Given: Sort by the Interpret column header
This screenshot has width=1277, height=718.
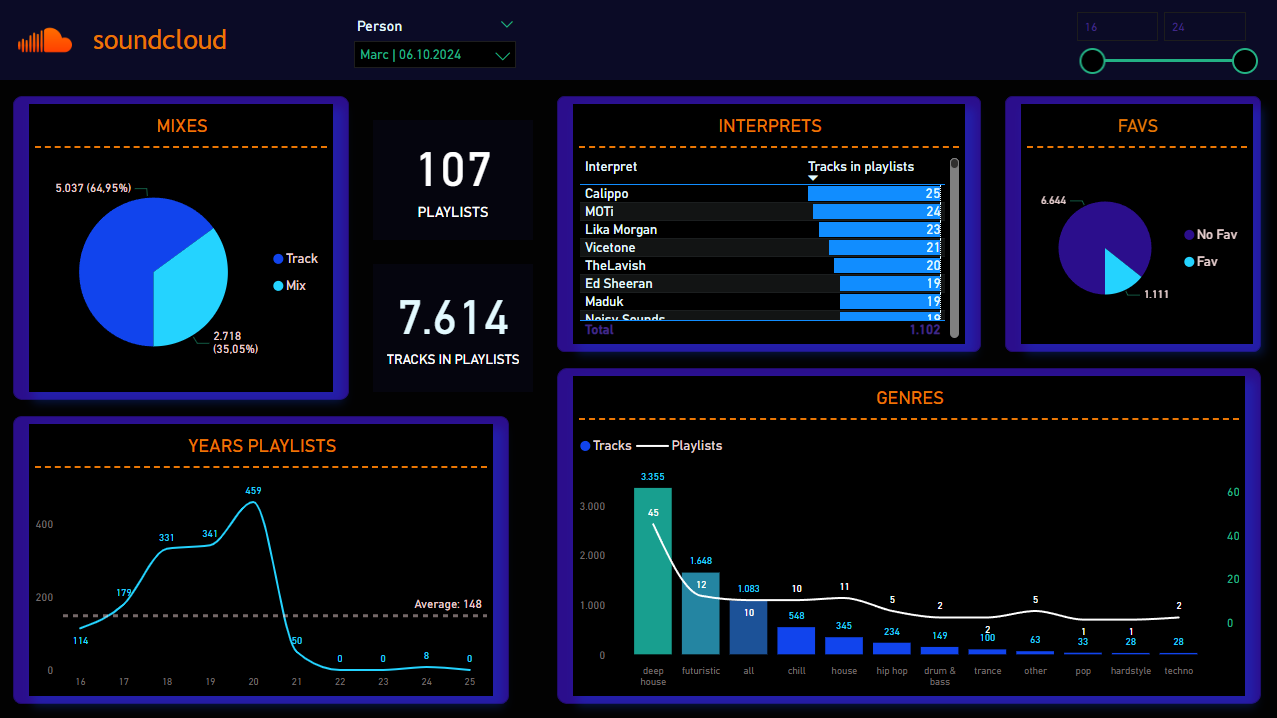Looking at the screenshot, I should [611, 167].
